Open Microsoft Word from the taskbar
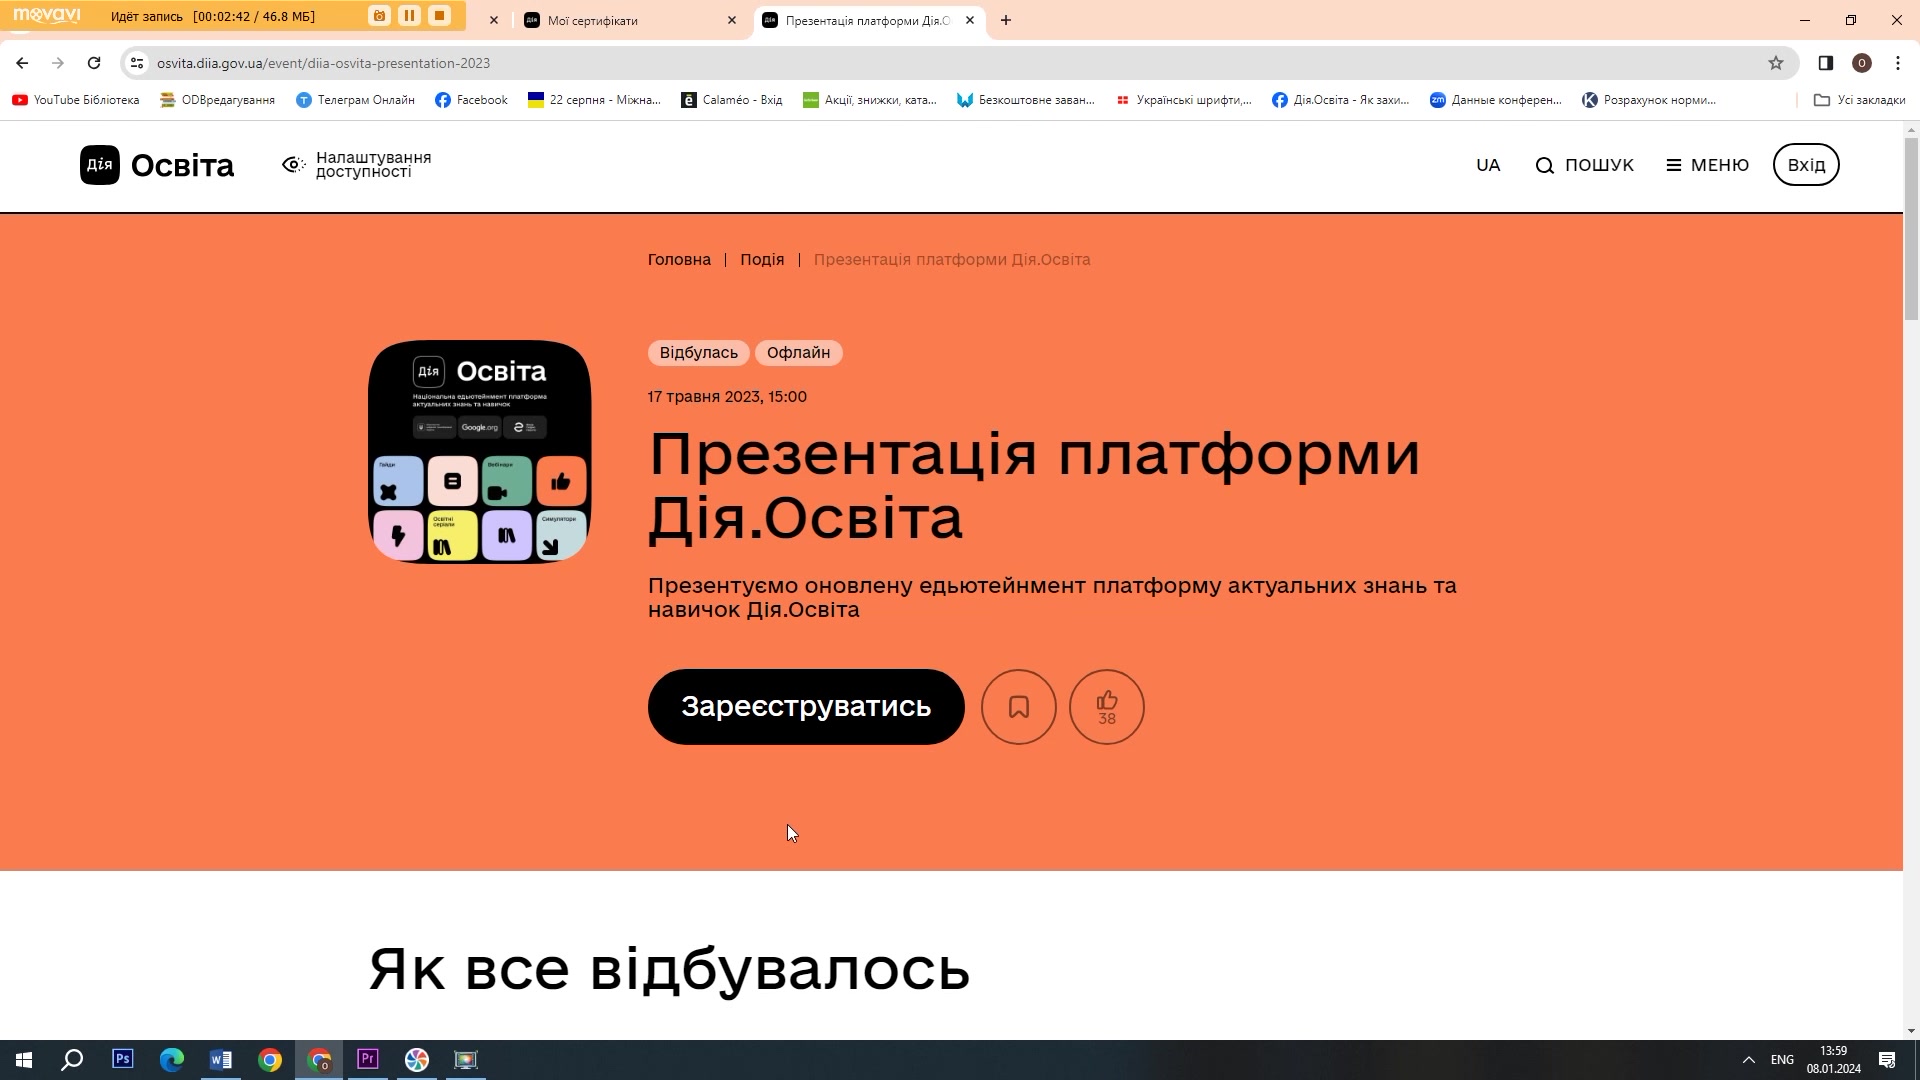Viewport: 1920px width, 1080px height. pyautogui.click(x=221, y=1060)
